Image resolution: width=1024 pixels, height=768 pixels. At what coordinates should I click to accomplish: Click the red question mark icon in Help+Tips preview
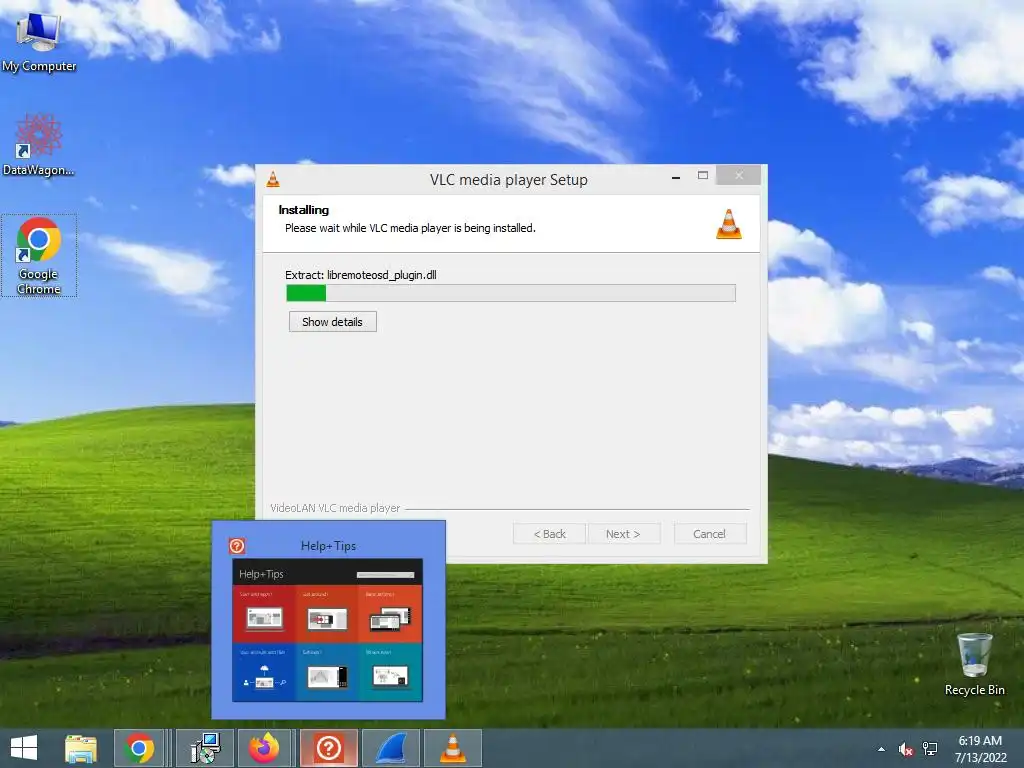[x=237, y=546]
